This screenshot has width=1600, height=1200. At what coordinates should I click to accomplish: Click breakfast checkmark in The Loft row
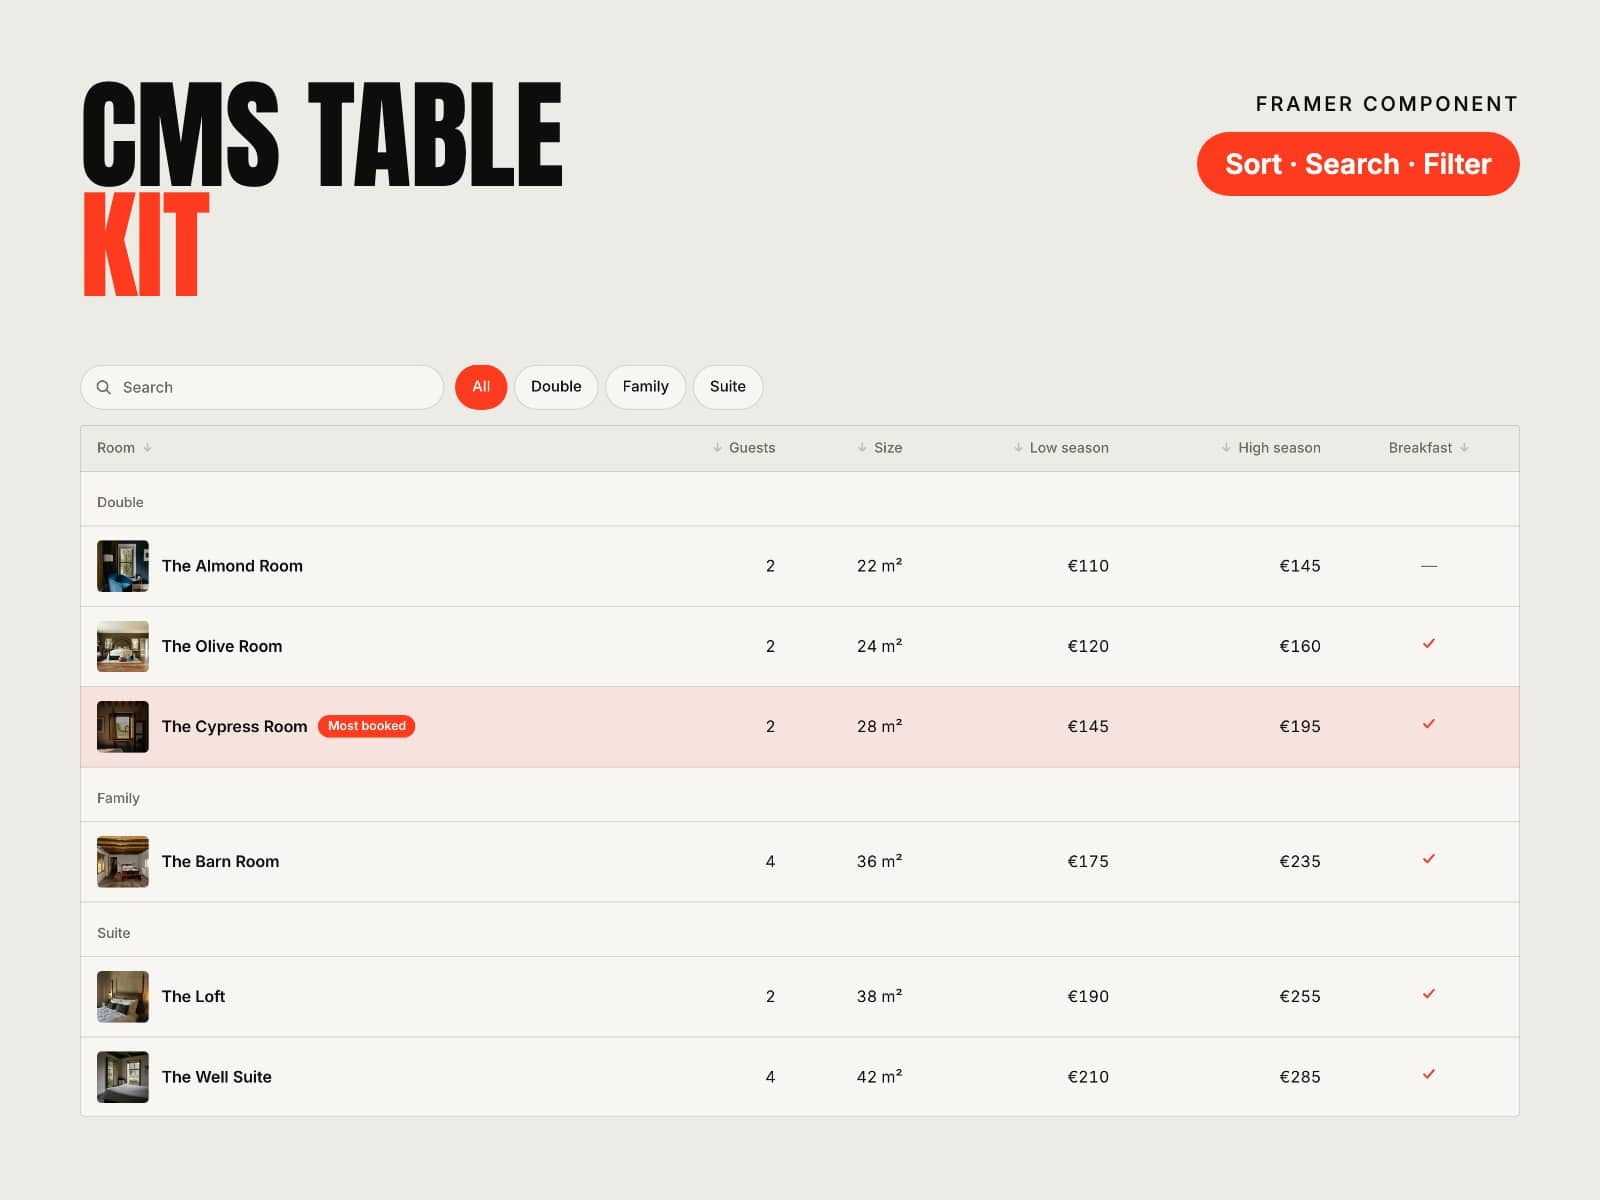(1429, 994)
